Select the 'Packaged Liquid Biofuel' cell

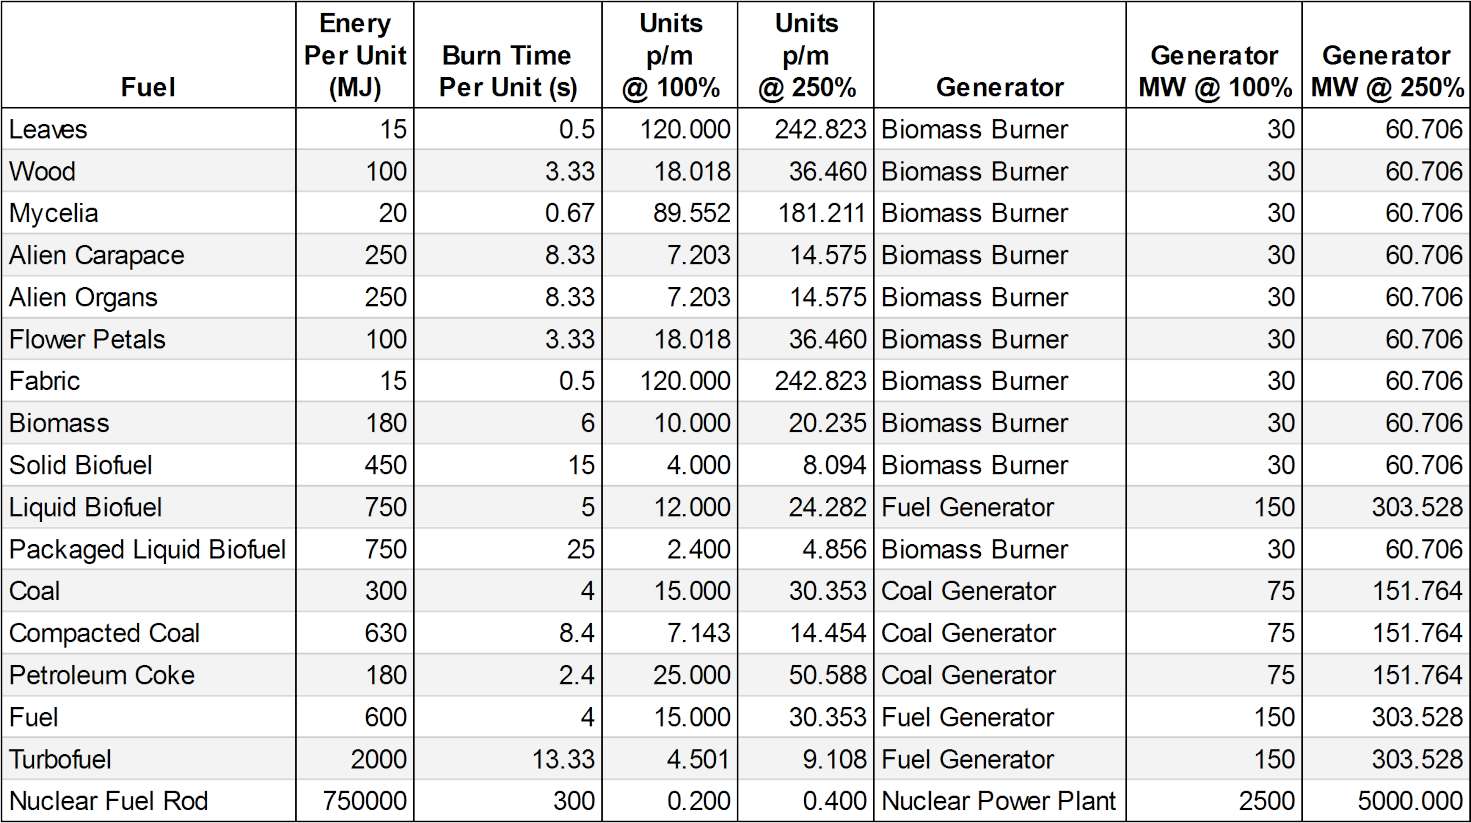pyautogui.click(x=147, y=549)
